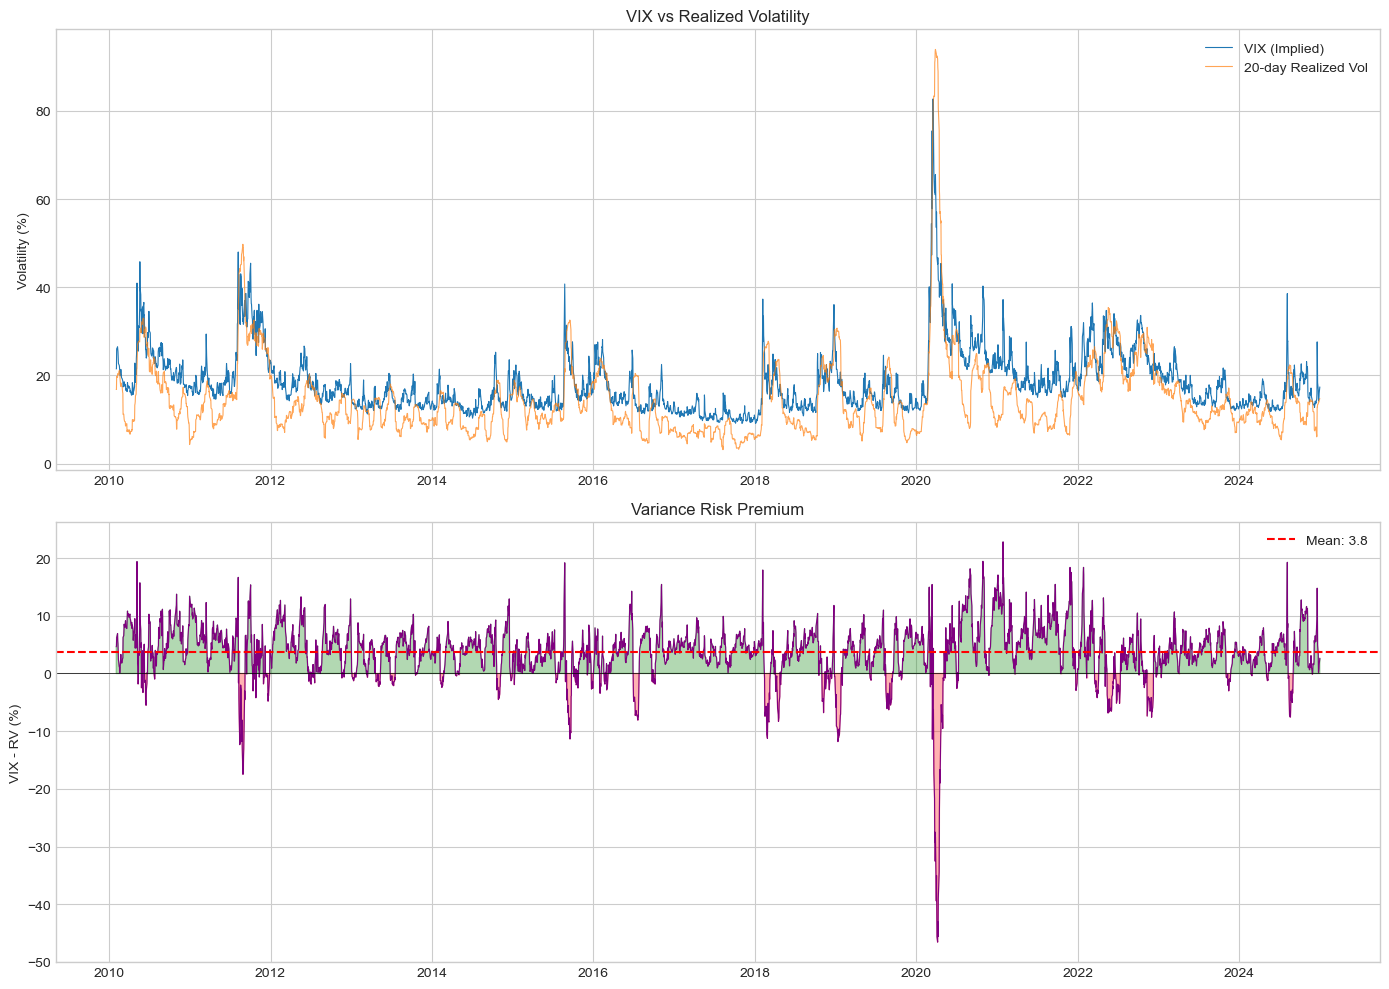The image size is (1389, 989).
Task: Click the 2012 x-axis tick on bottom chart
Action: (x=270, y=972)
